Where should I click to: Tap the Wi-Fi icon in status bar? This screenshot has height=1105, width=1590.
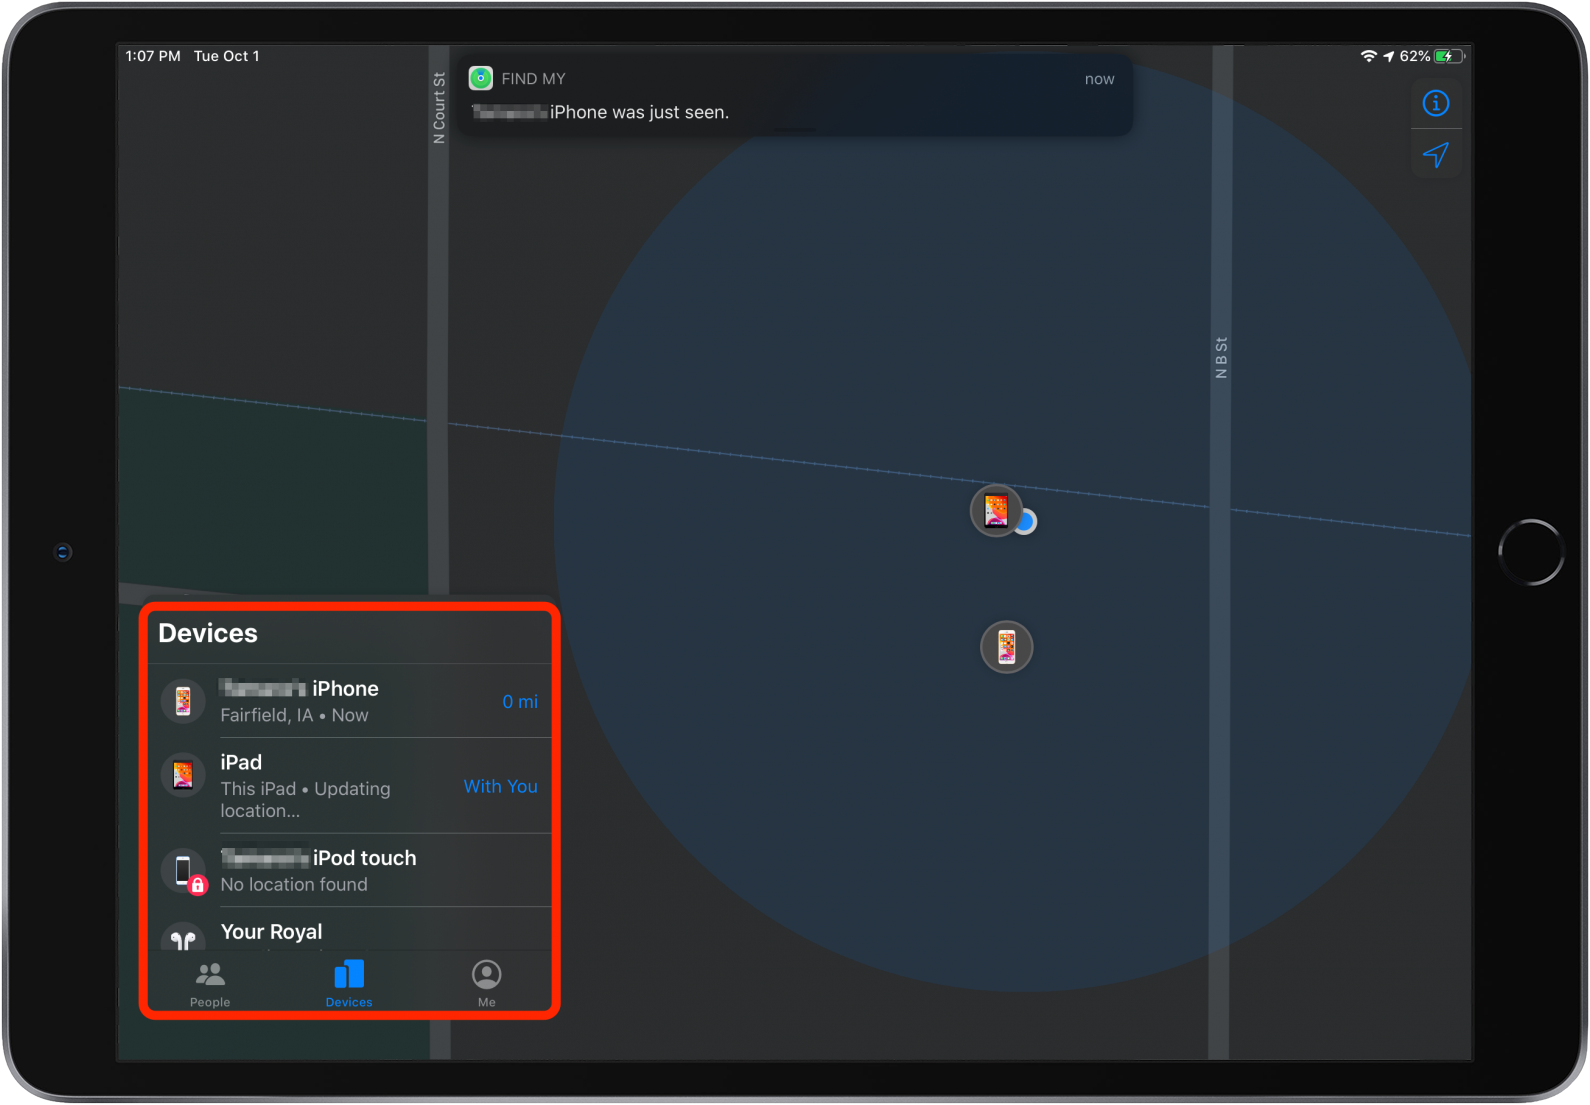[x=1369, y=56]
